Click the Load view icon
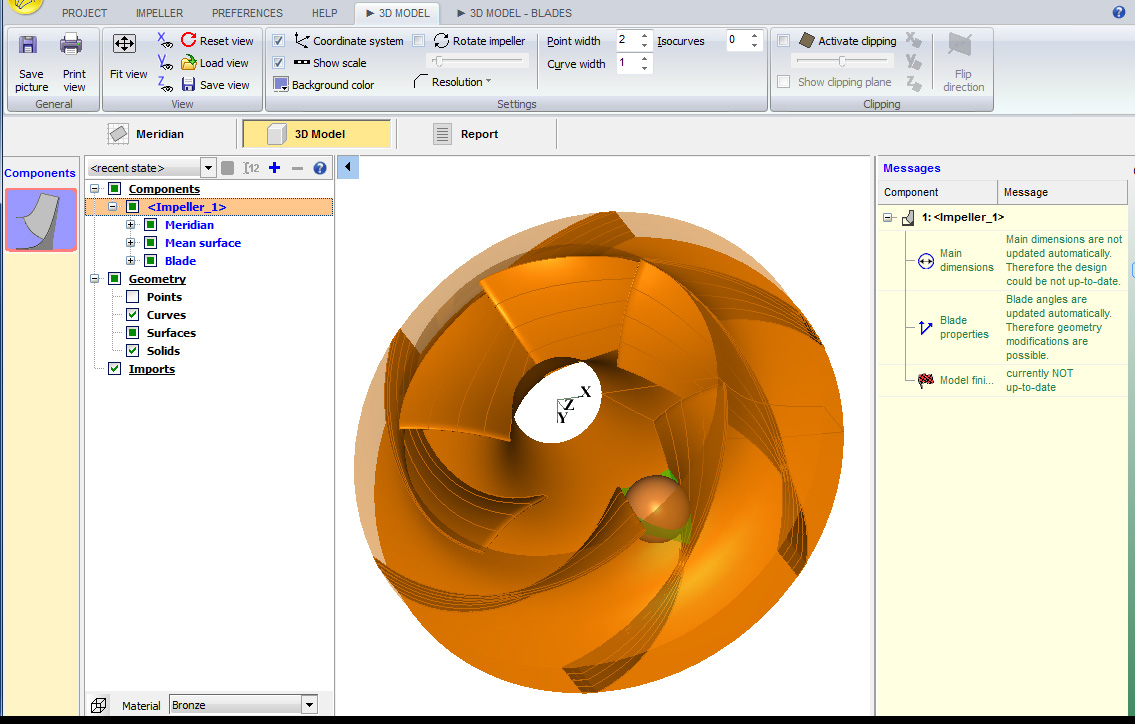Screen dimensions: 1135x724 click(x=188, y=62)
